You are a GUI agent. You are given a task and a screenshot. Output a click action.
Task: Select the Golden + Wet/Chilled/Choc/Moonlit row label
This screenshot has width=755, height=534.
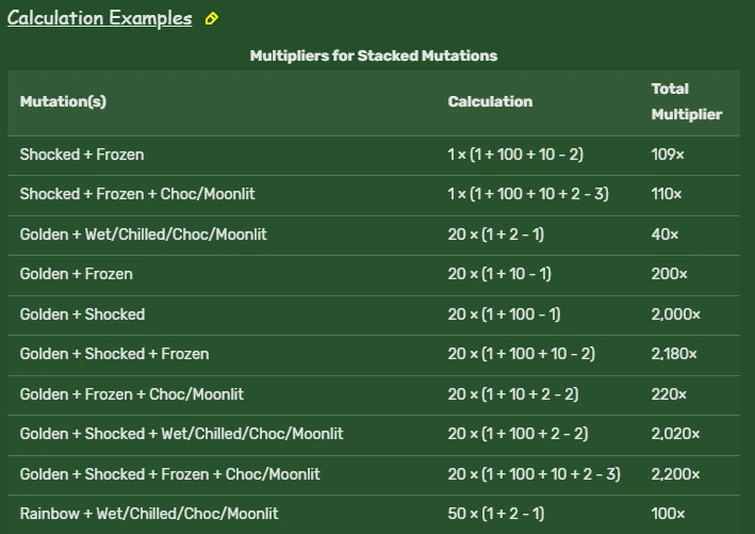coord(143,234)
